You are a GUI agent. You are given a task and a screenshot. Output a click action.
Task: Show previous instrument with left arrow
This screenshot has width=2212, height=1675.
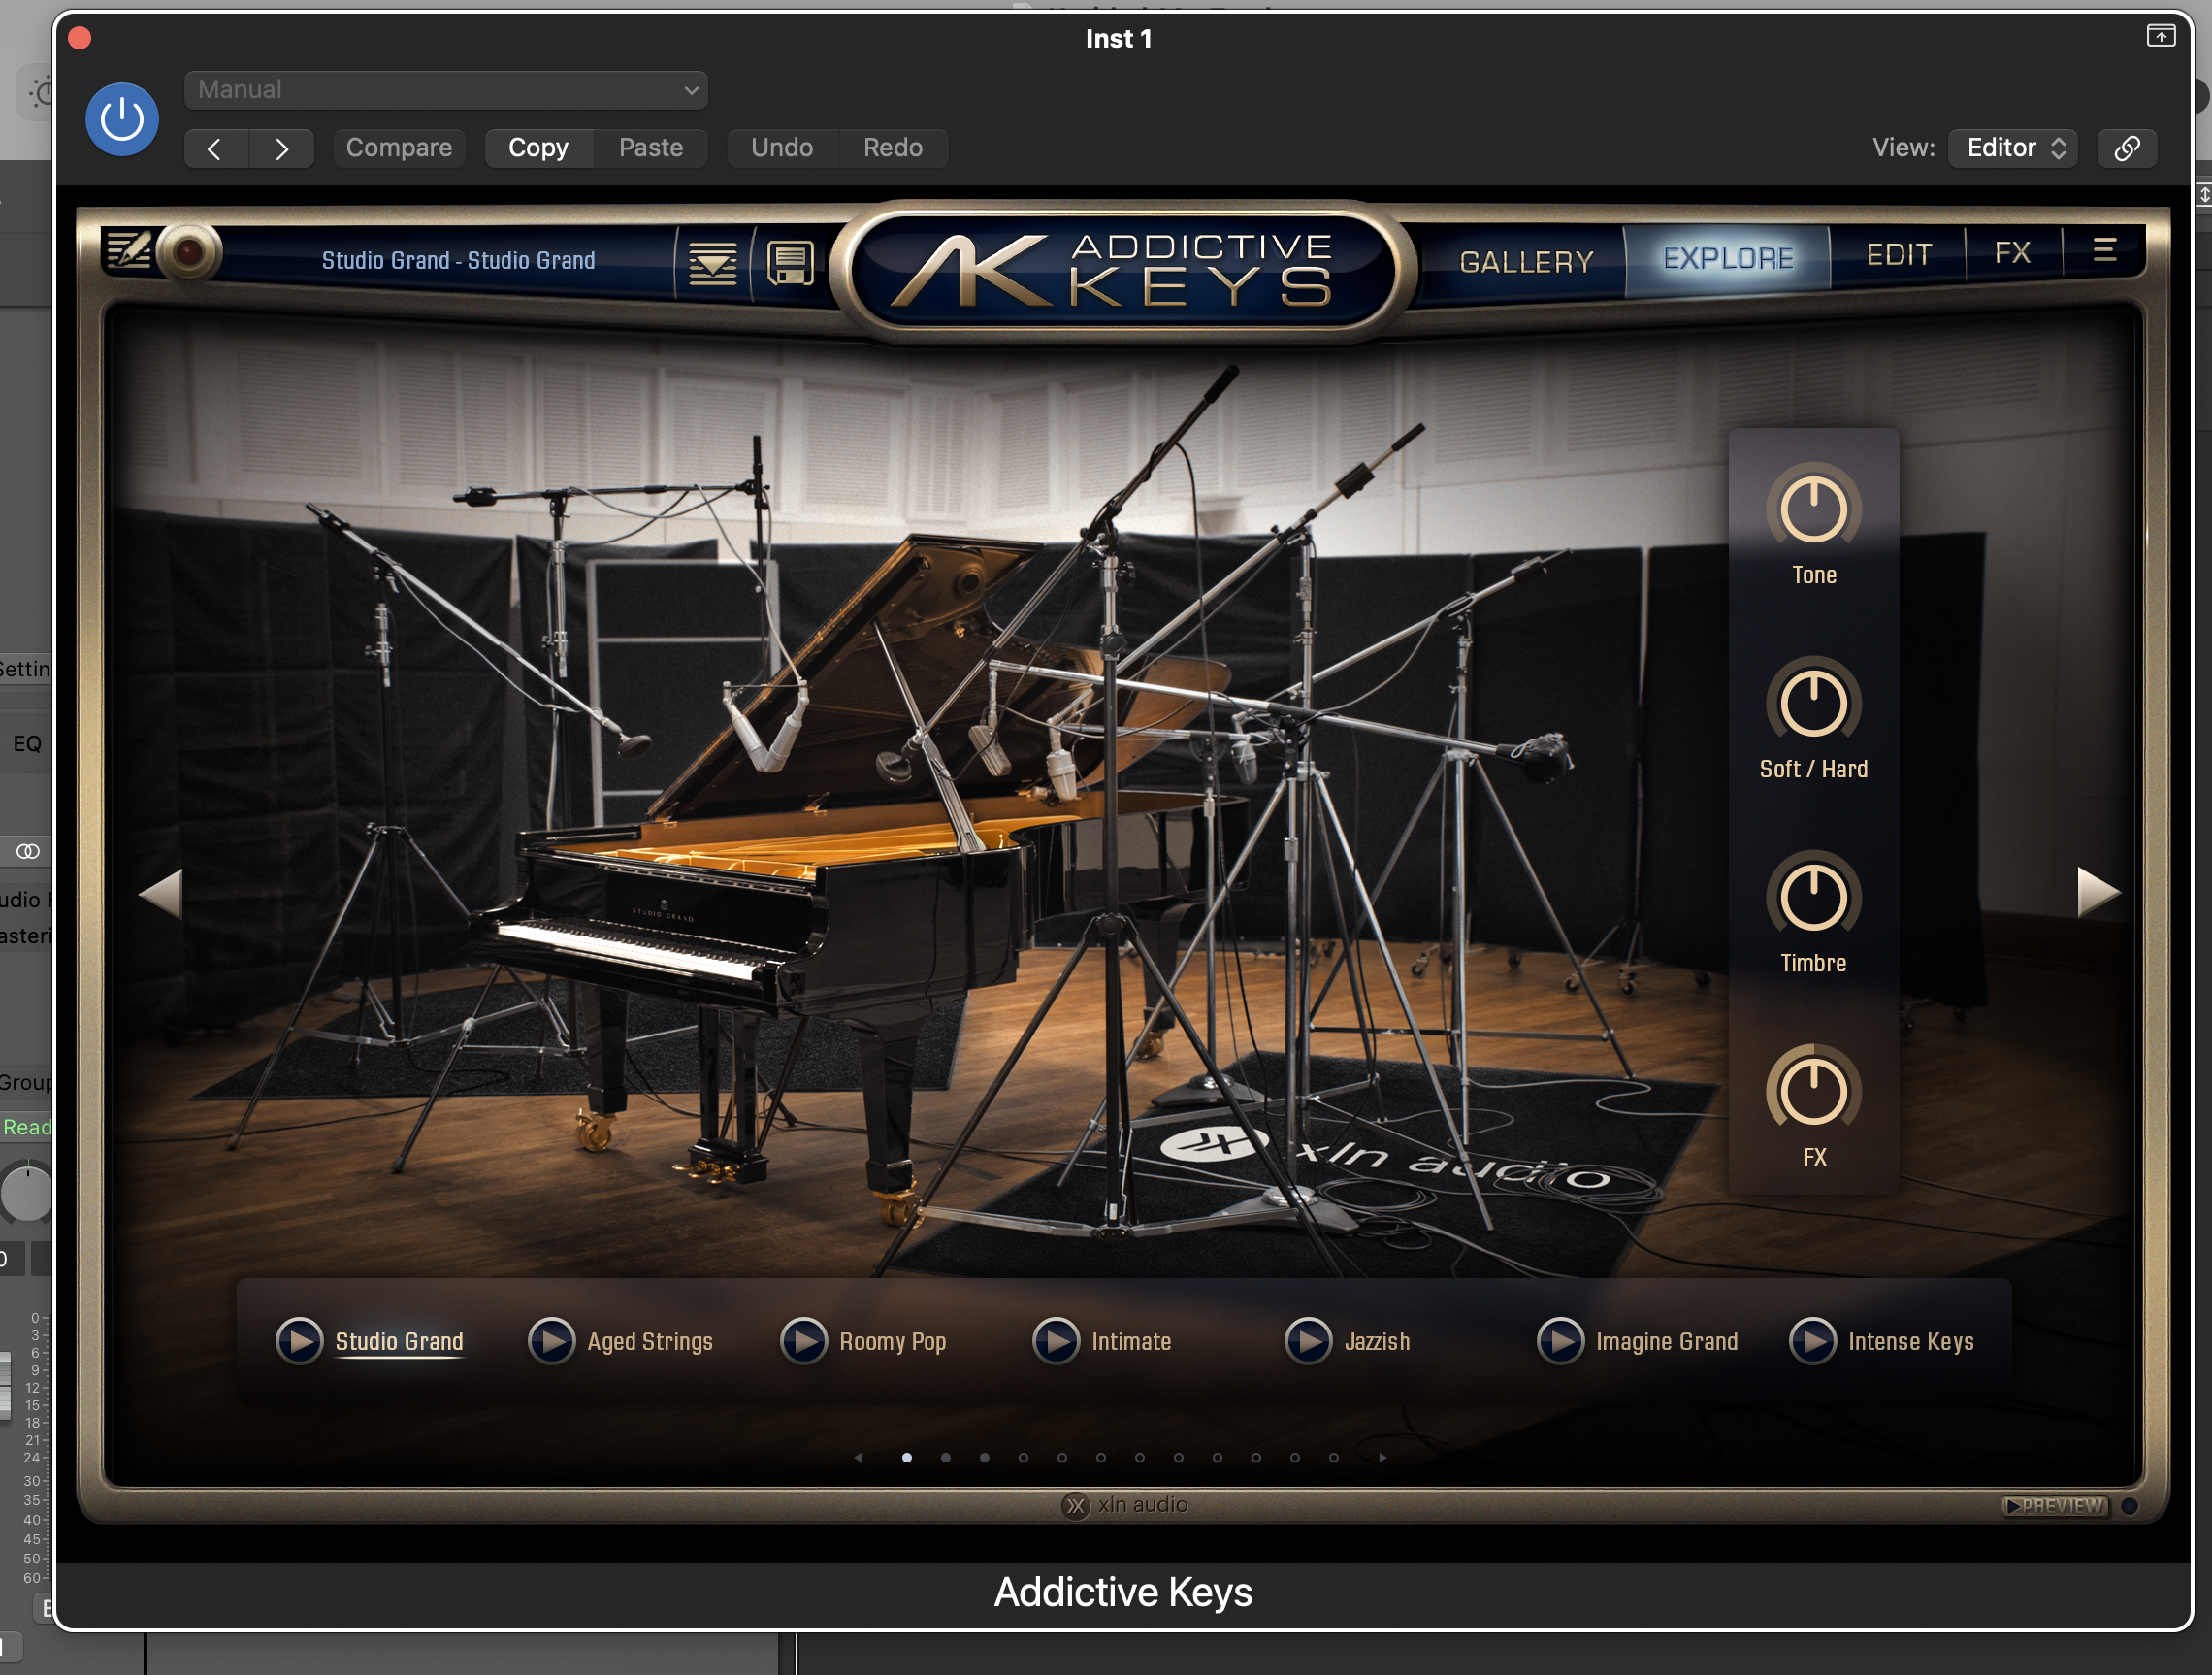160,892
